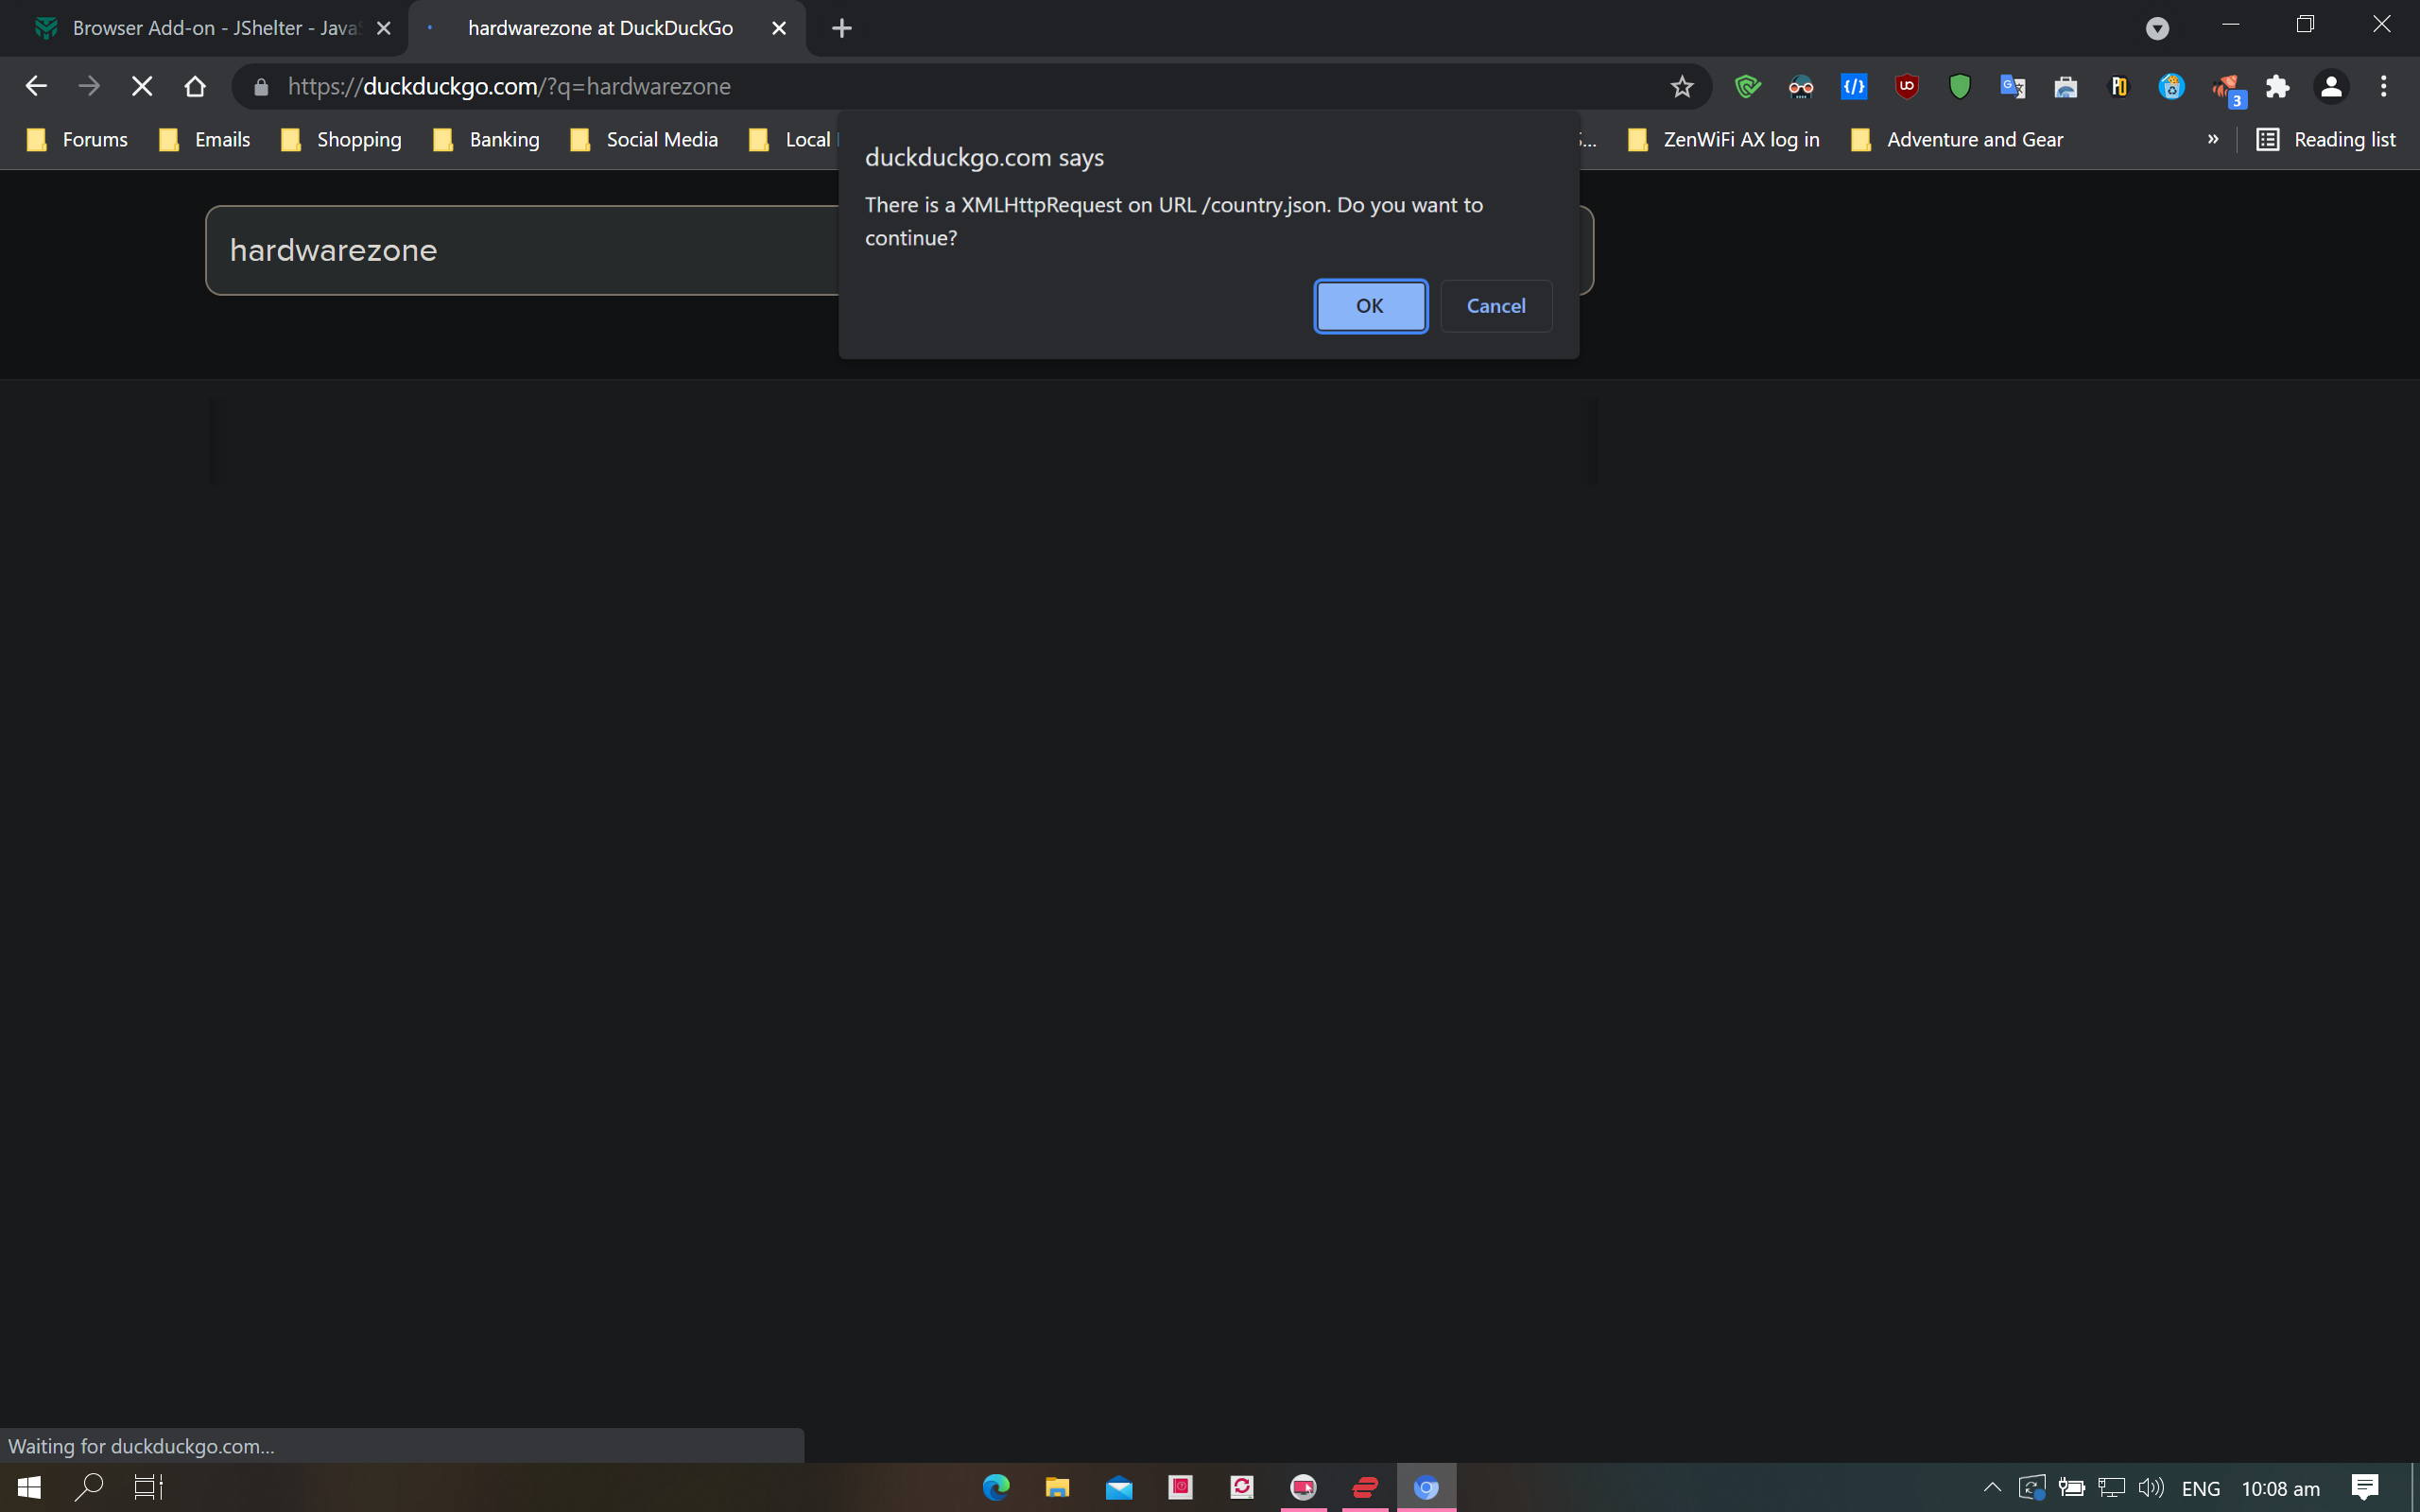Cancel the XMLHttpRequest dialog

1495,306
